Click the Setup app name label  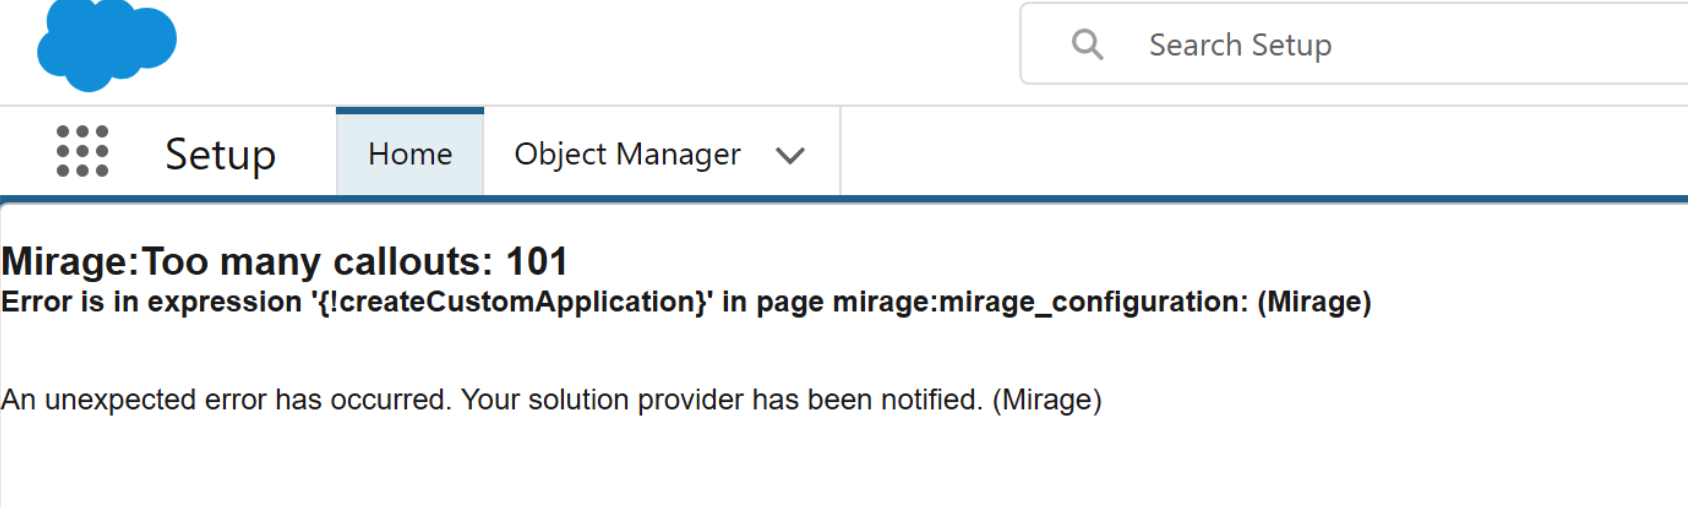coord(220,154)
